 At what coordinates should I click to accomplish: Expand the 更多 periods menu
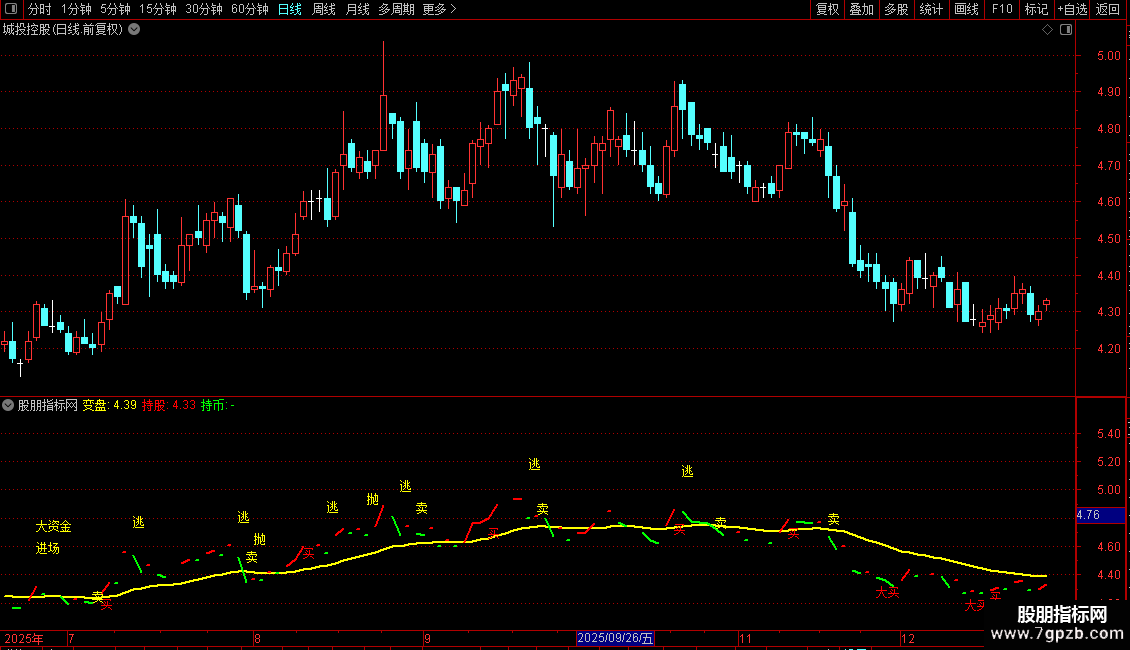(x=439, y=9)
